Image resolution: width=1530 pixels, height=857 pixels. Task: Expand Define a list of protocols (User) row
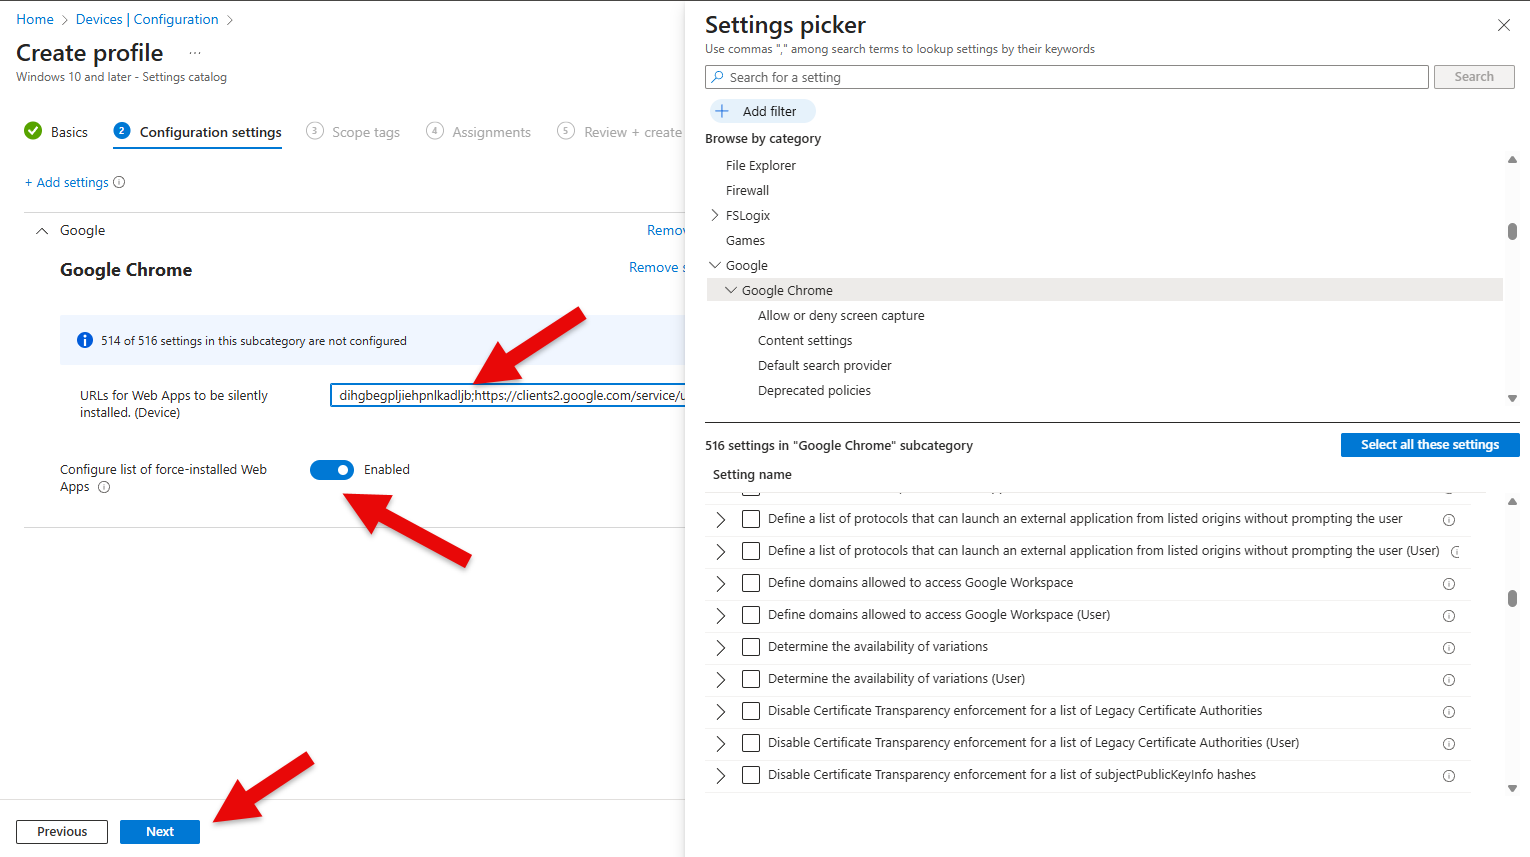(x=721, y=552)
